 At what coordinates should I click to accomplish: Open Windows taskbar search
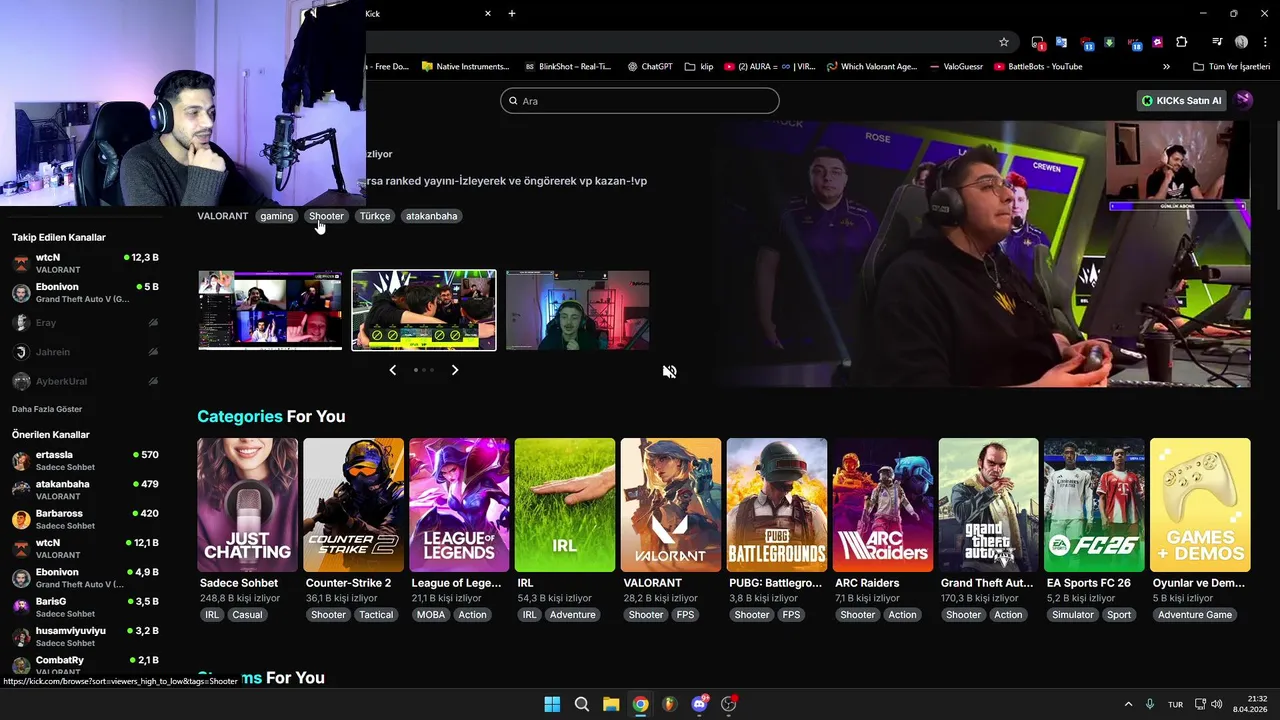click(582, 704)
